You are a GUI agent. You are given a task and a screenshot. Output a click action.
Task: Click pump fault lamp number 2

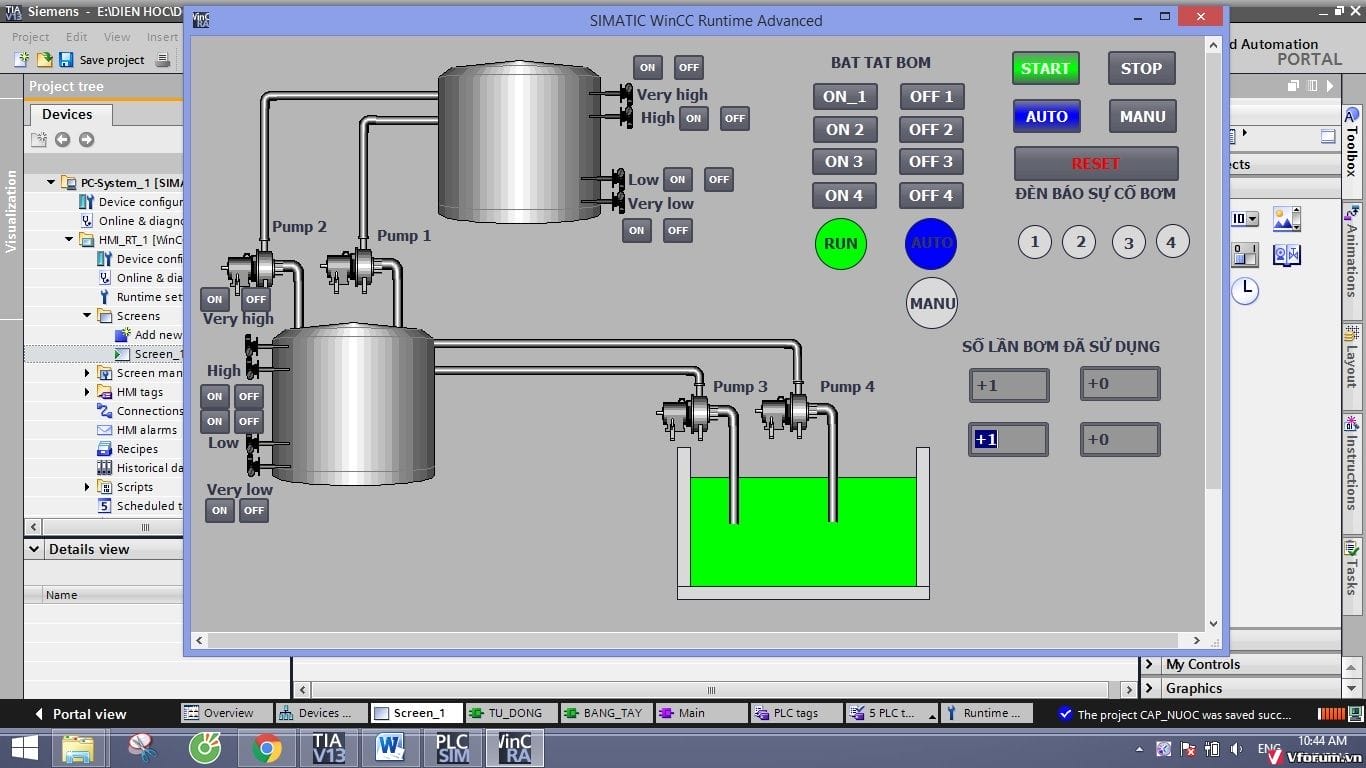pos(1079,242)
